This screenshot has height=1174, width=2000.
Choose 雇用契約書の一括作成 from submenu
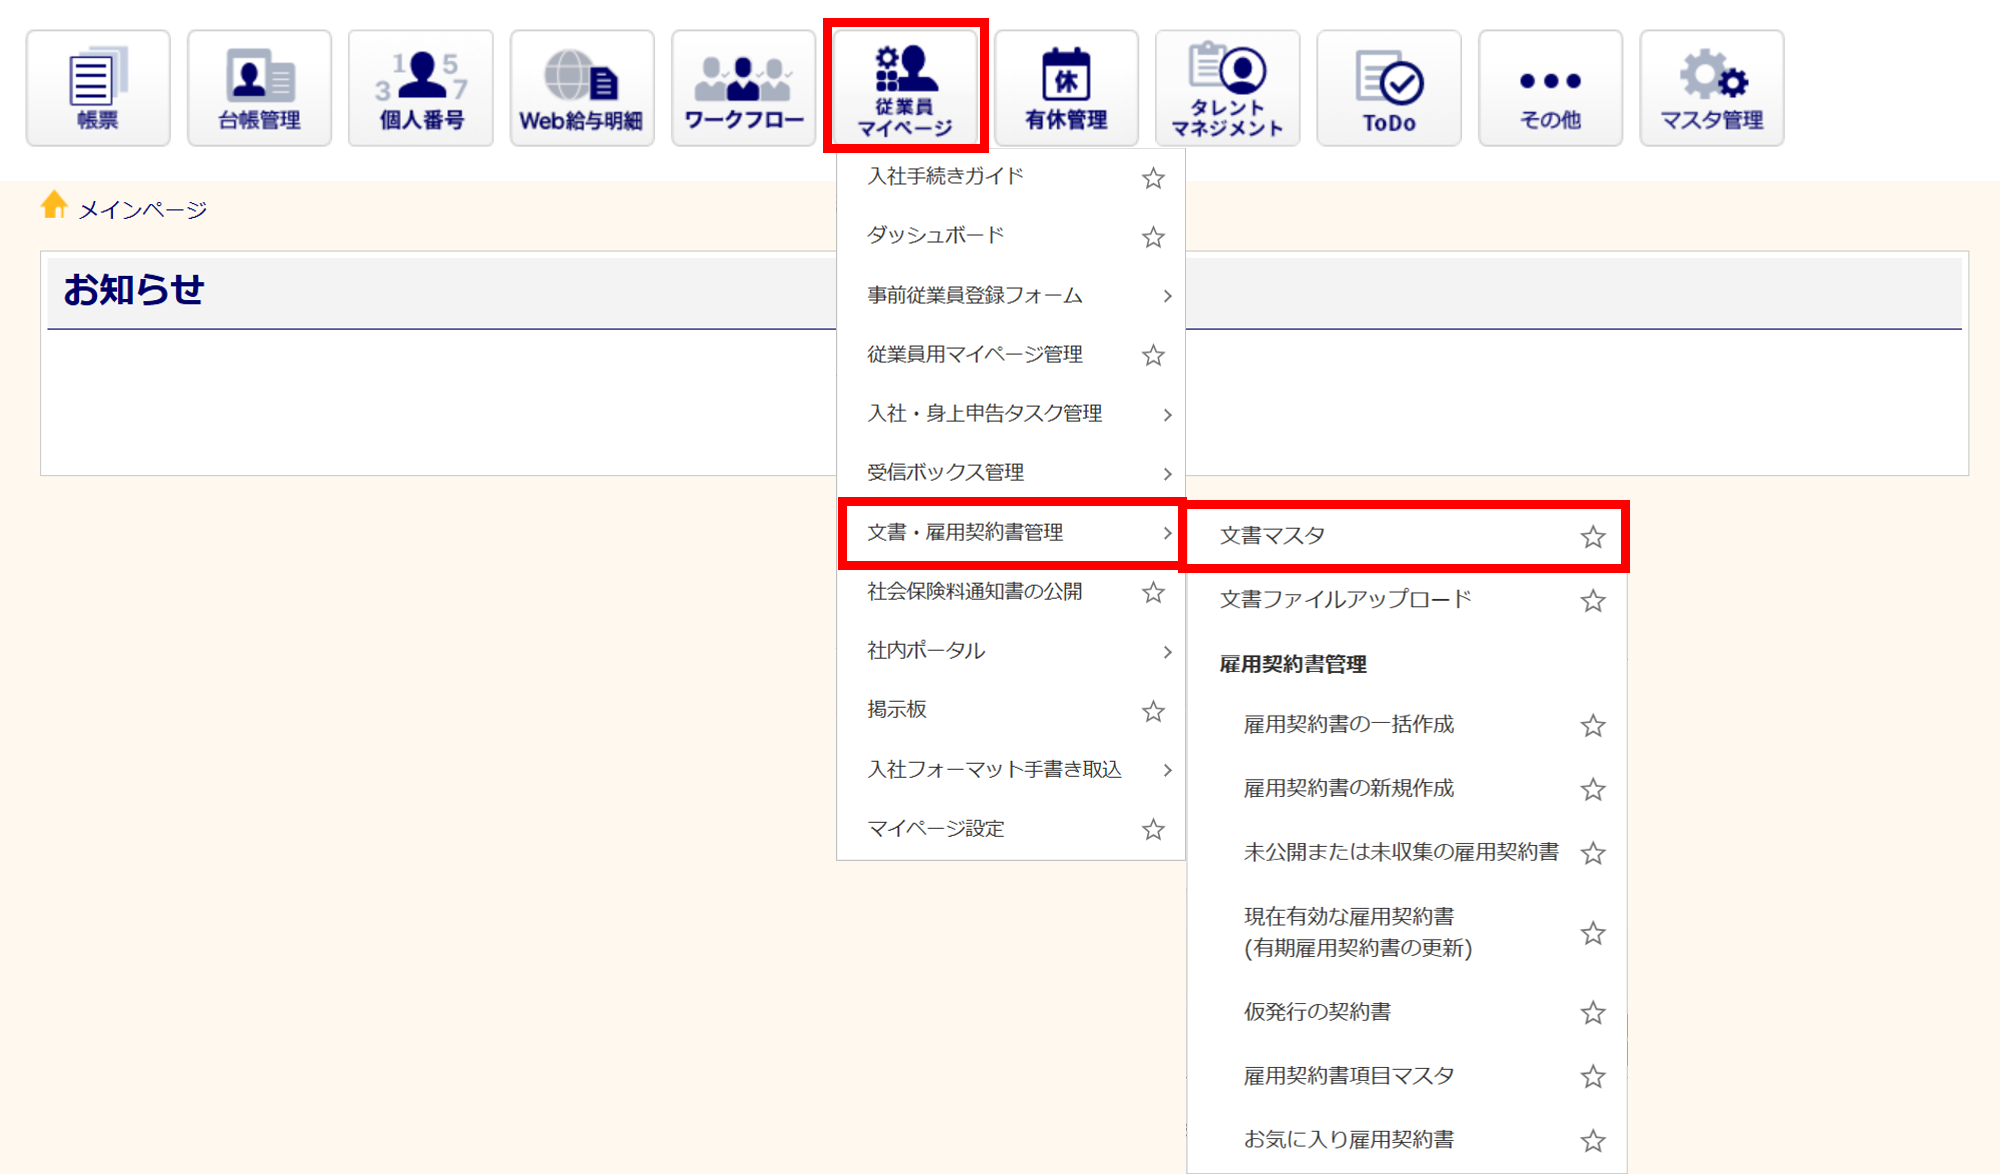(1348, 724)
